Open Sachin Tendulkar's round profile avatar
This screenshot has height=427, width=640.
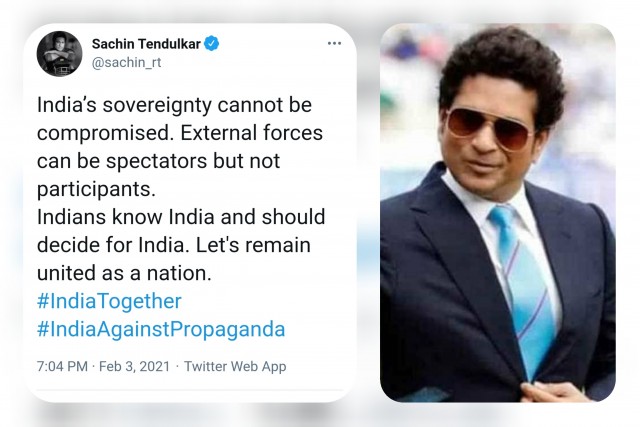60,53
